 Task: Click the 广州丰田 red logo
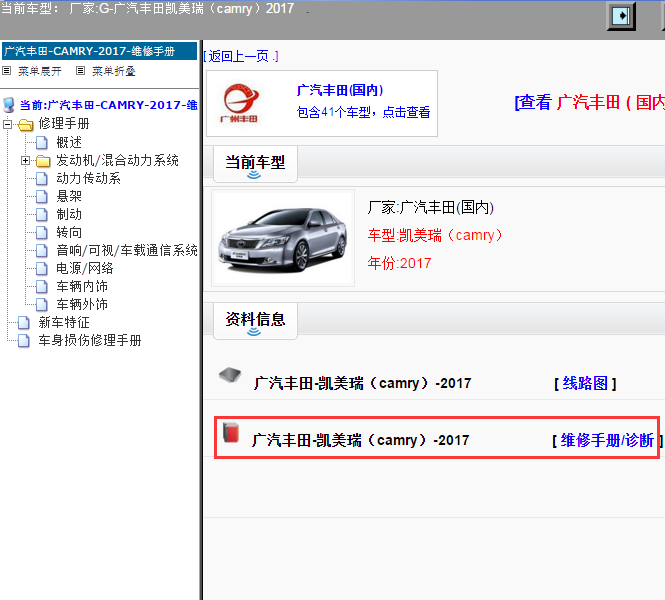(x=240, y=103)
